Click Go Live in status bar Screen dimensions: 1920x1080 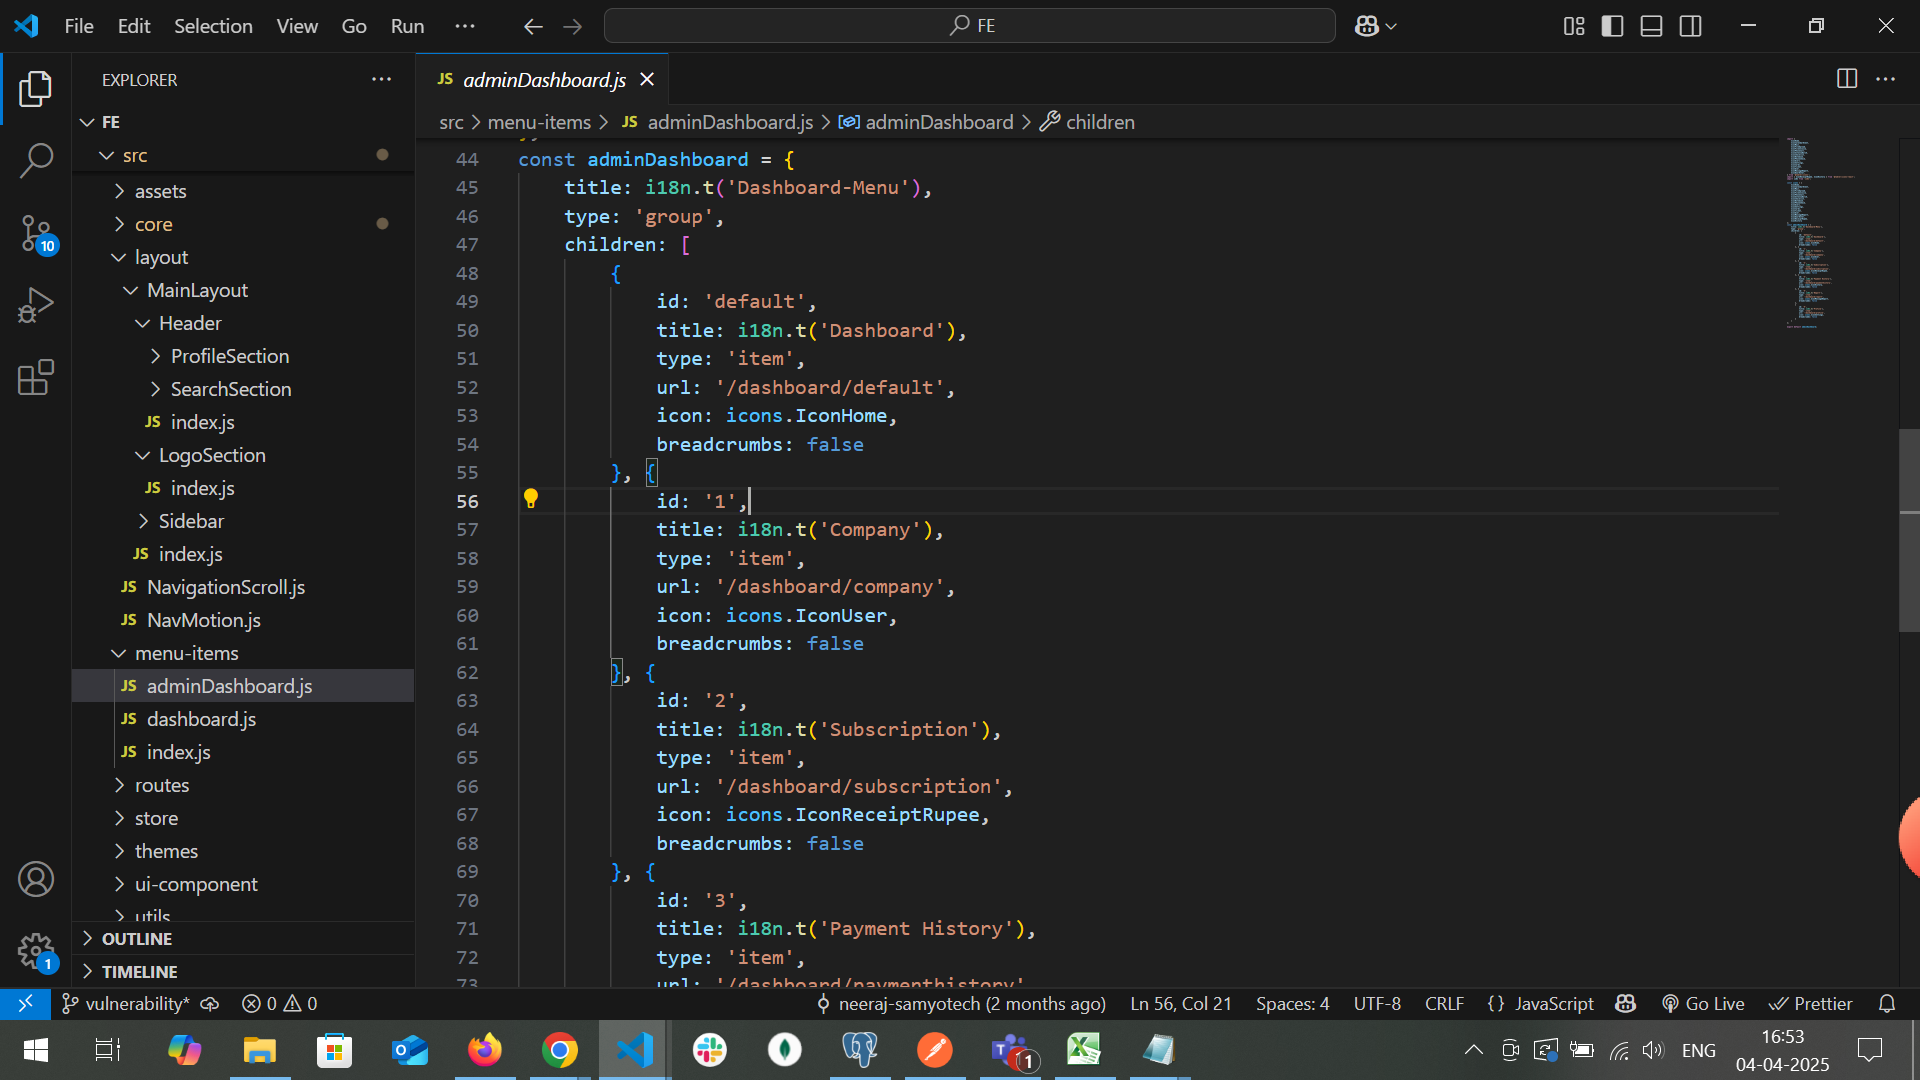1703,1003
